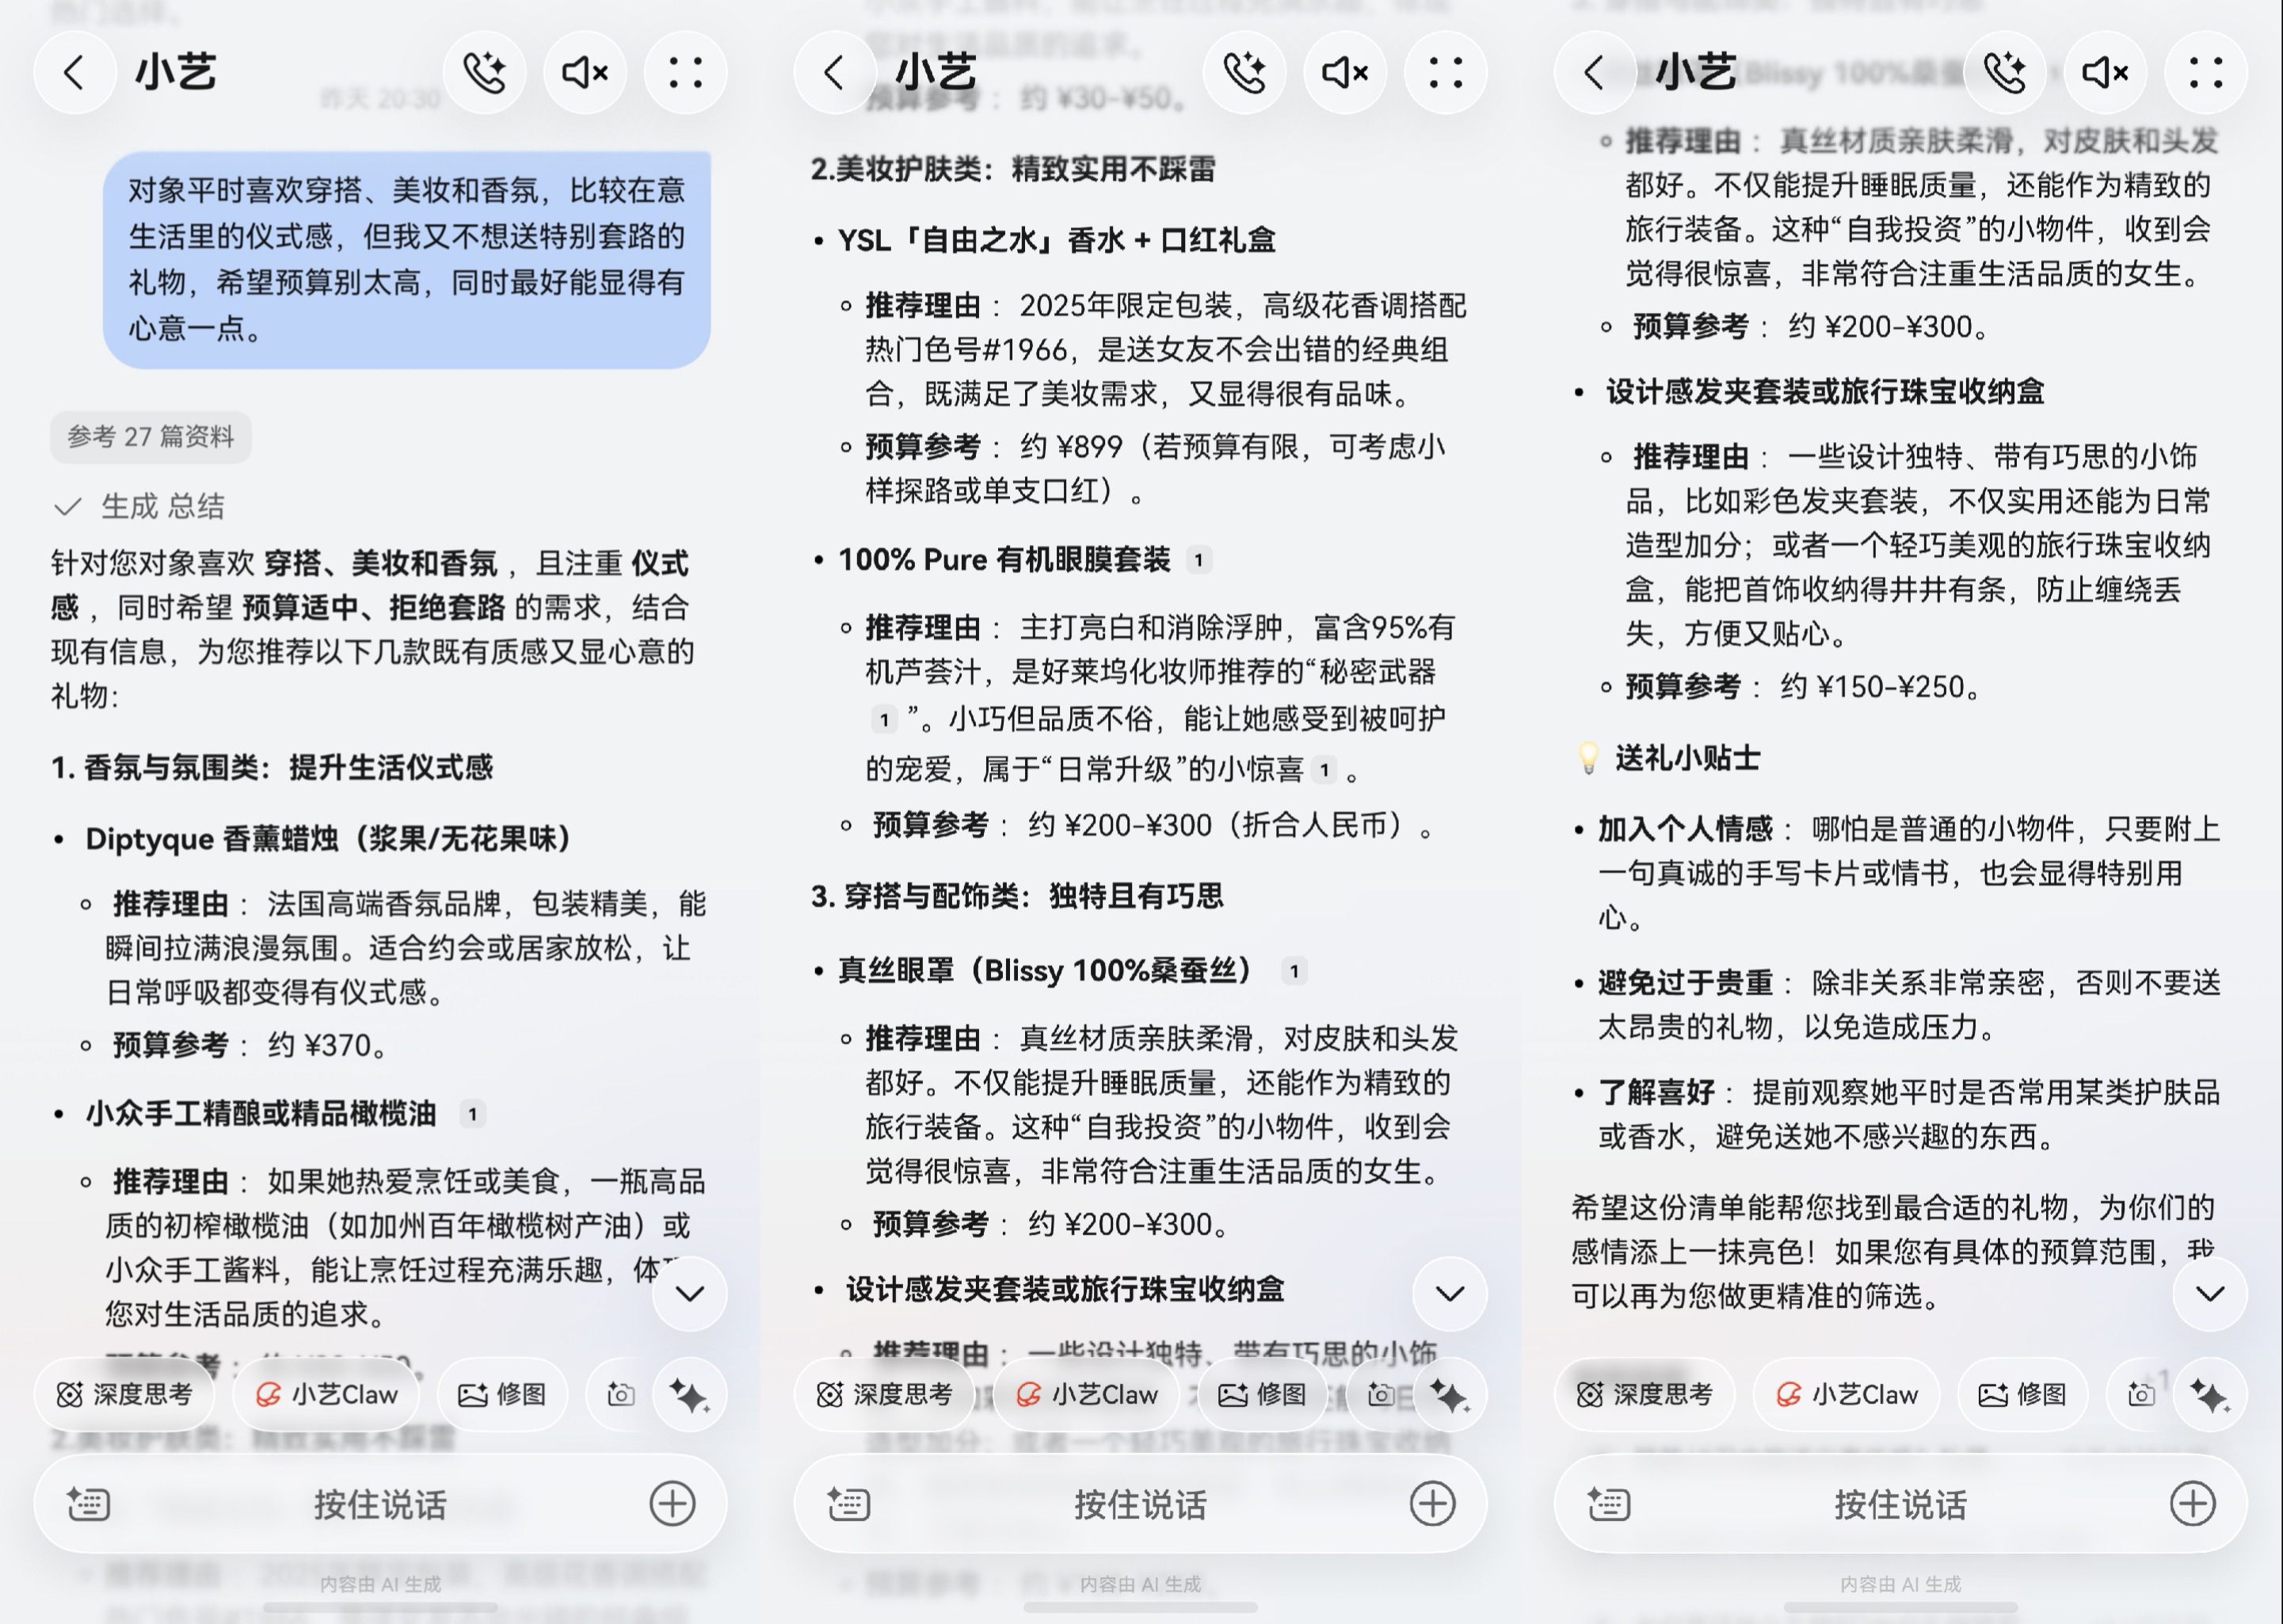
Task: Jump to bottom with the chevron on the blue message screen
Action: point(689,1293)
